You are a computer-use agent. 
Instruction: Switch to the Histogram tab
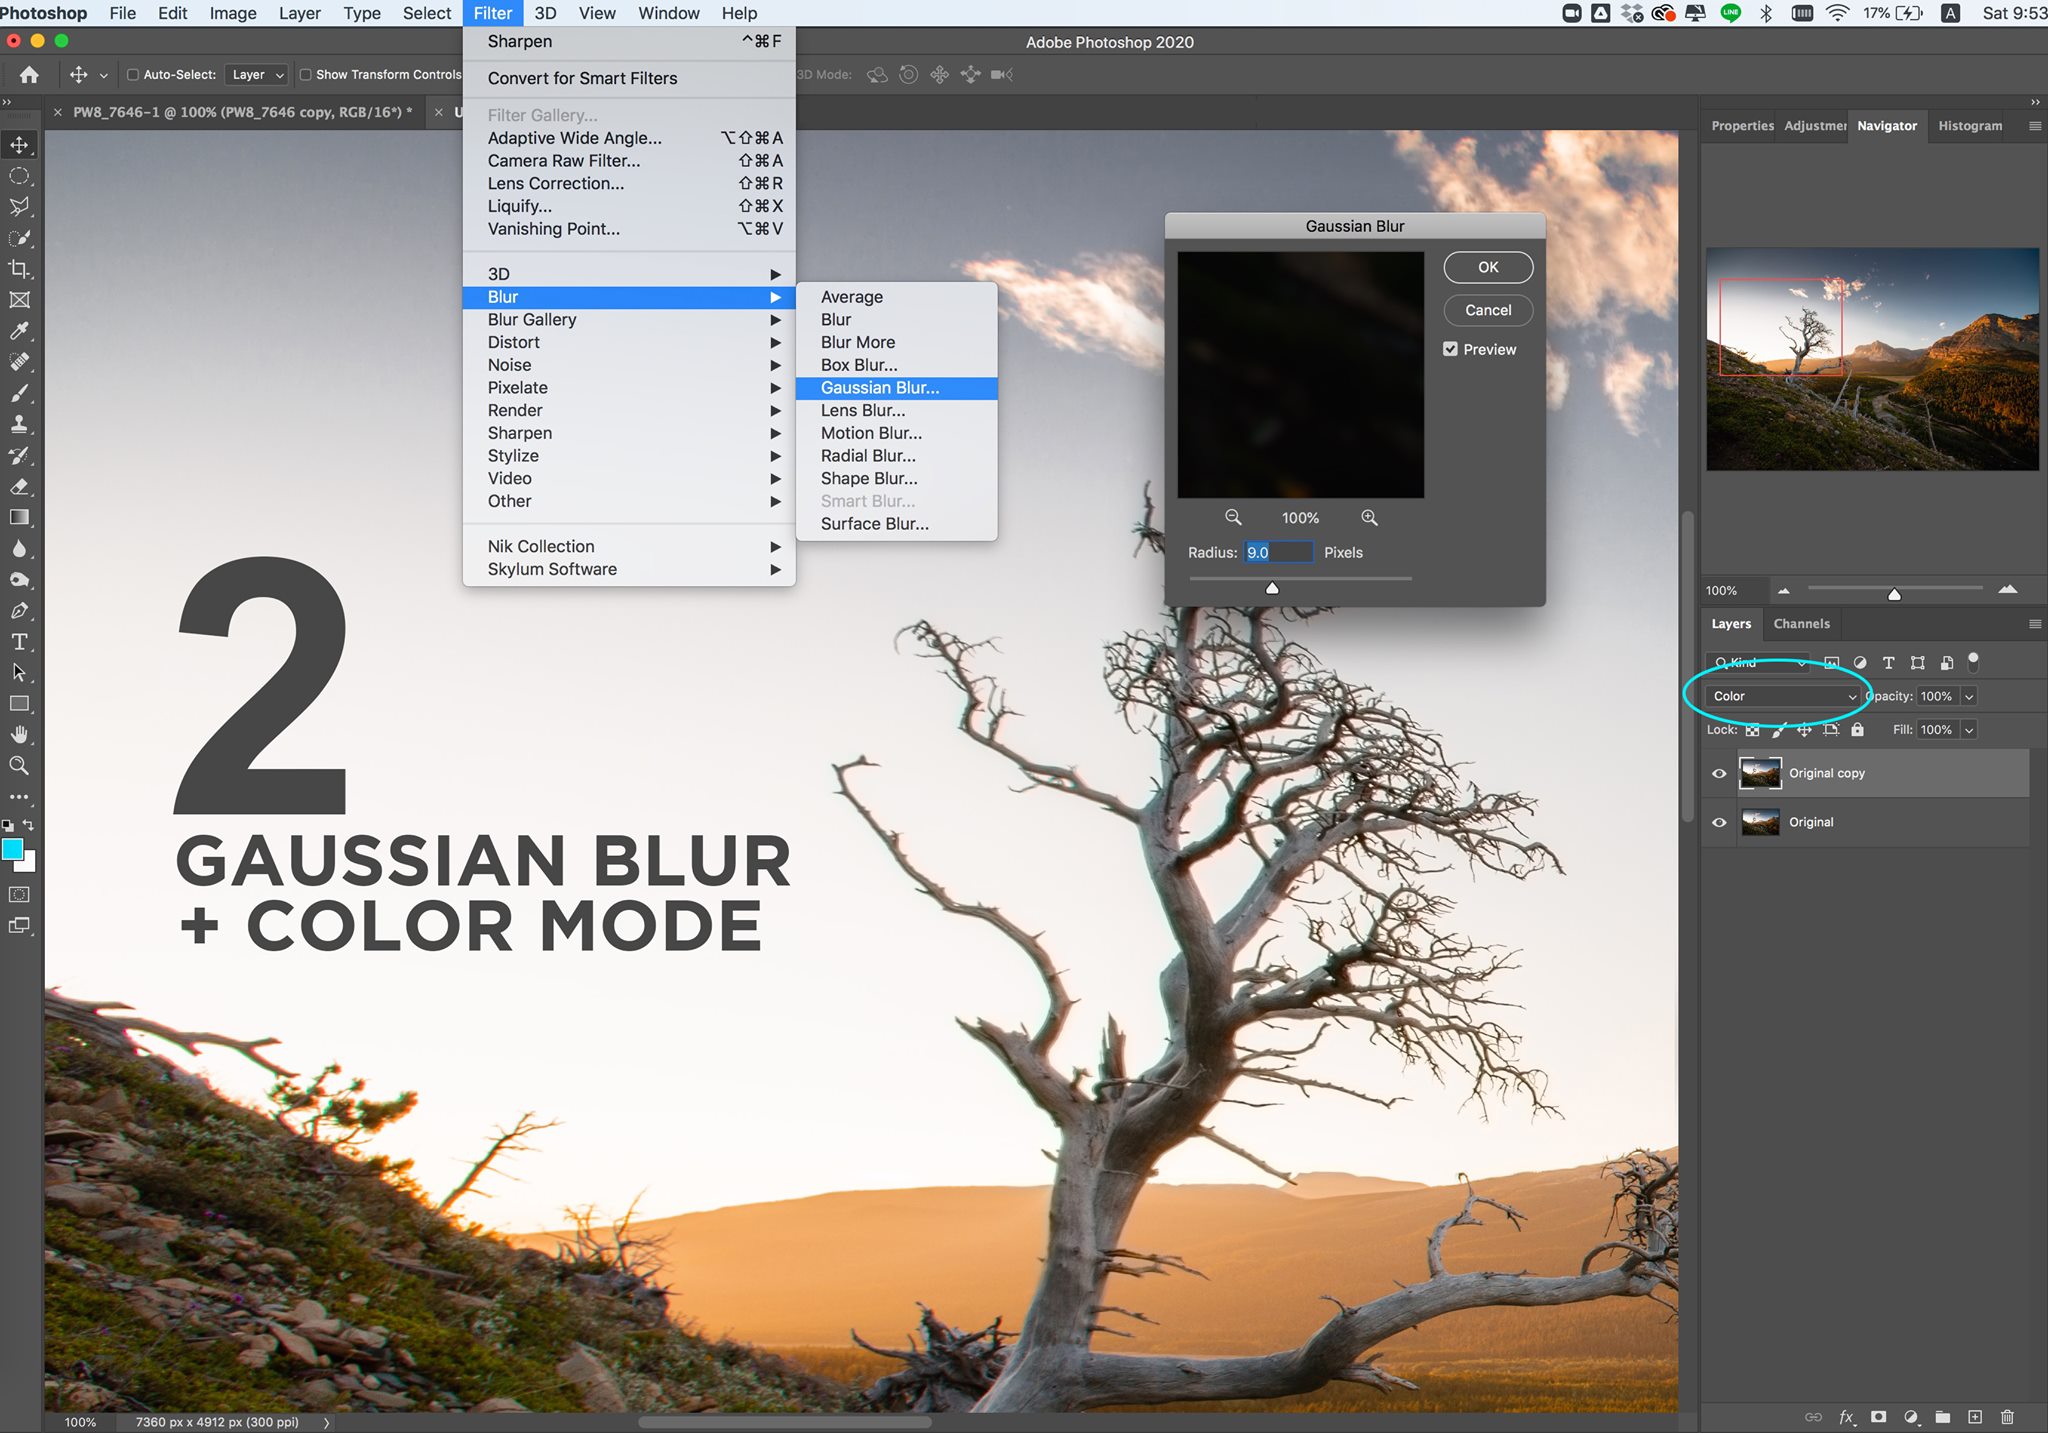click(x=1969, y=126)
